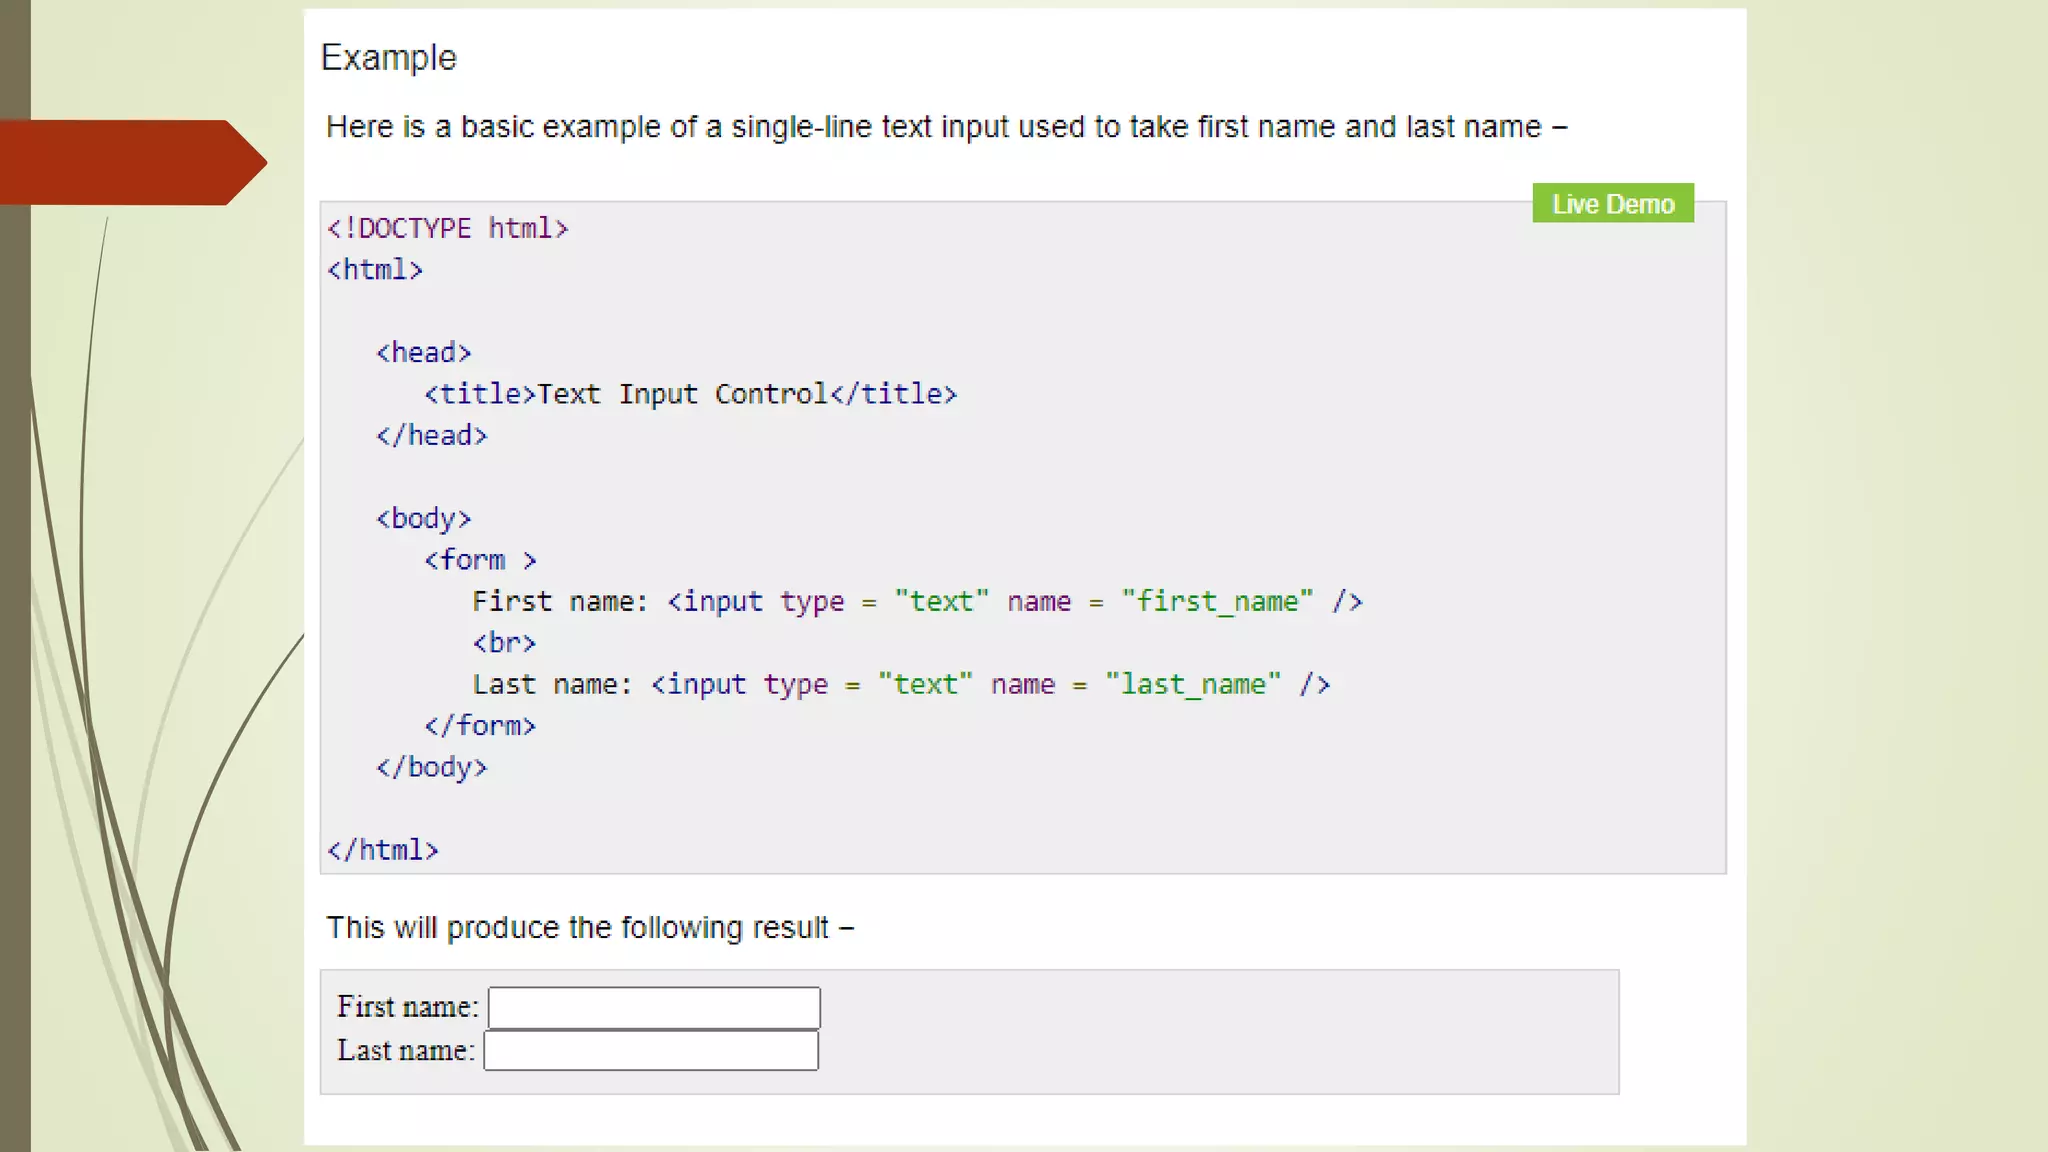Click the closing </form> tag
Screen dimensions: 2048x1152
[480, 726]
